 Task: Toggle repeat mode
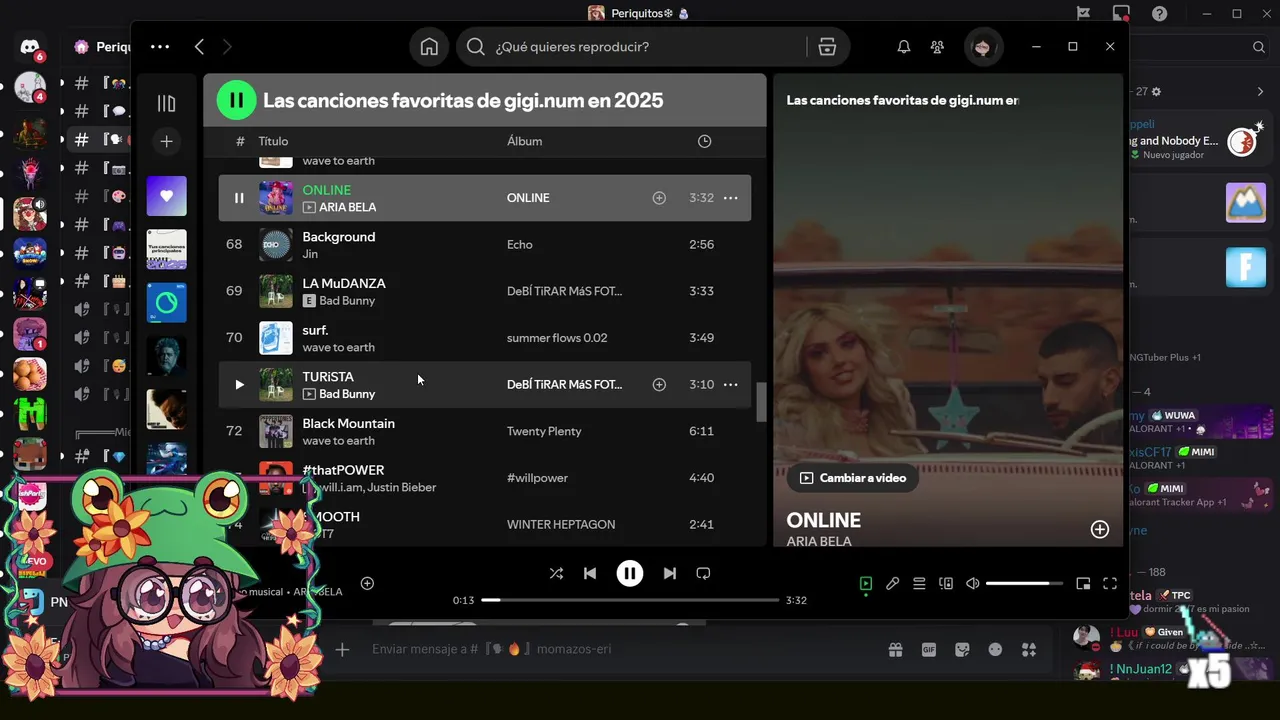click(x=703, y=573)
